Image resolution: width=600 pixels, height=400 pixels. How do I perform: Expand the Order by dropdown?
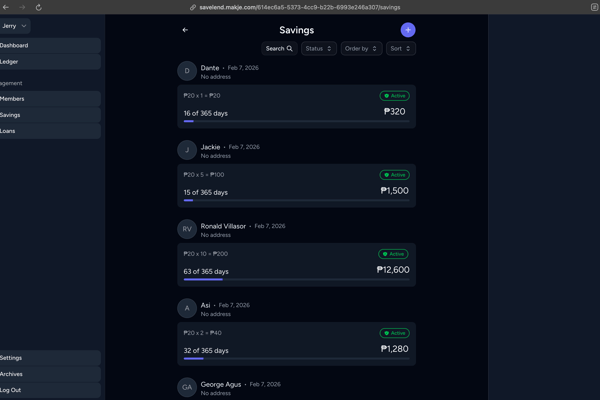[361, 48]
